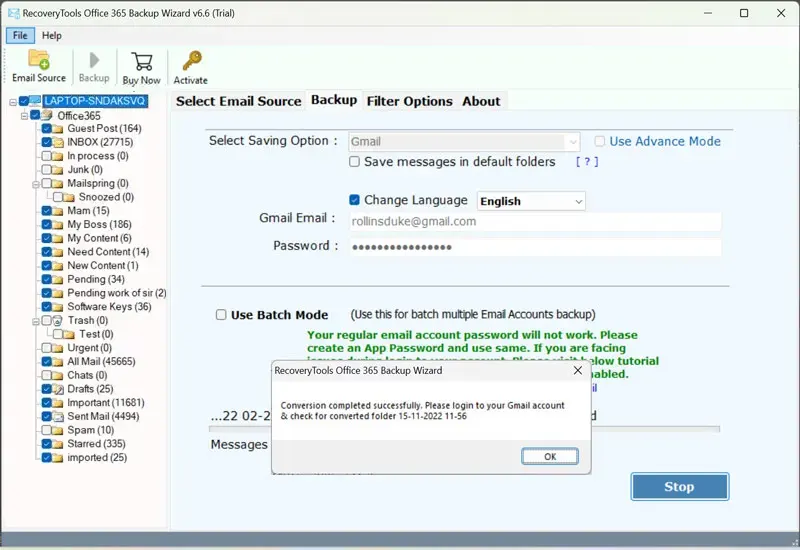
Task: Click the Gmail Email input field
Action: [534, 222]
